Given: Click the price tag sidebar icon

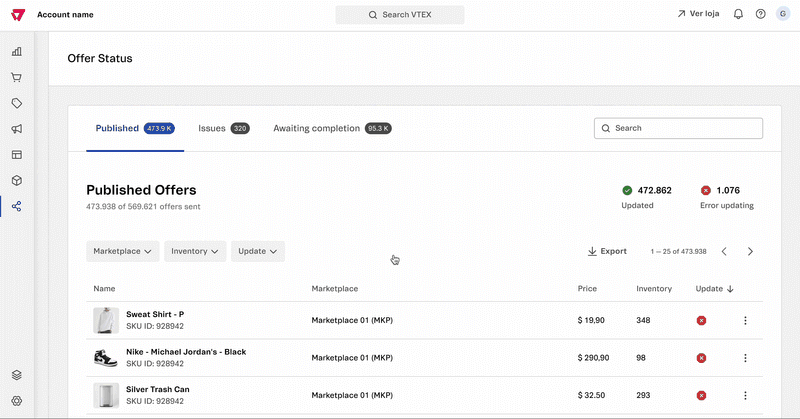Looking at the screenshot, I should click(17, 103).
